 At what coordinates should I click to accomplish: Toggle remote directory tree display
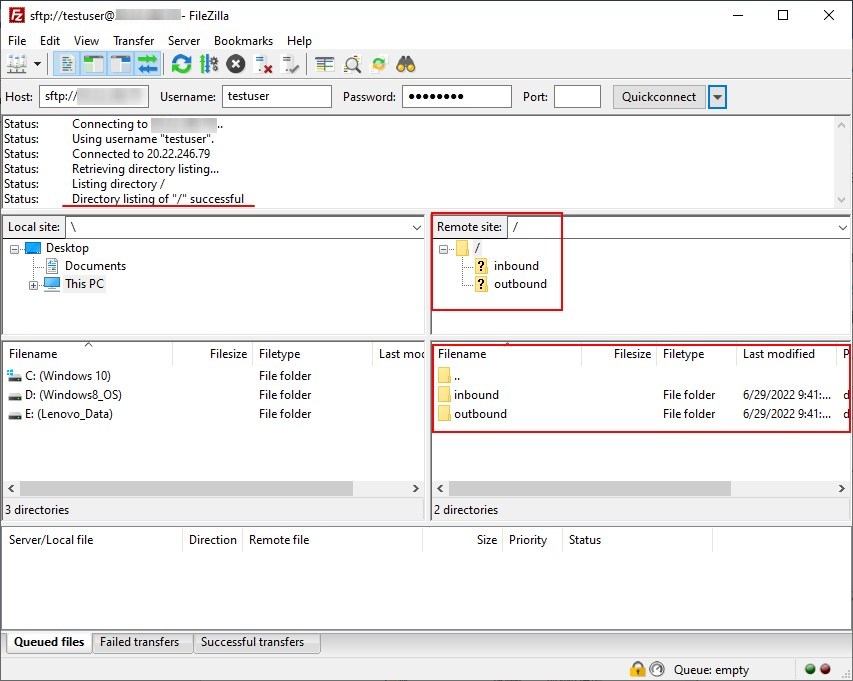[120, 65]
